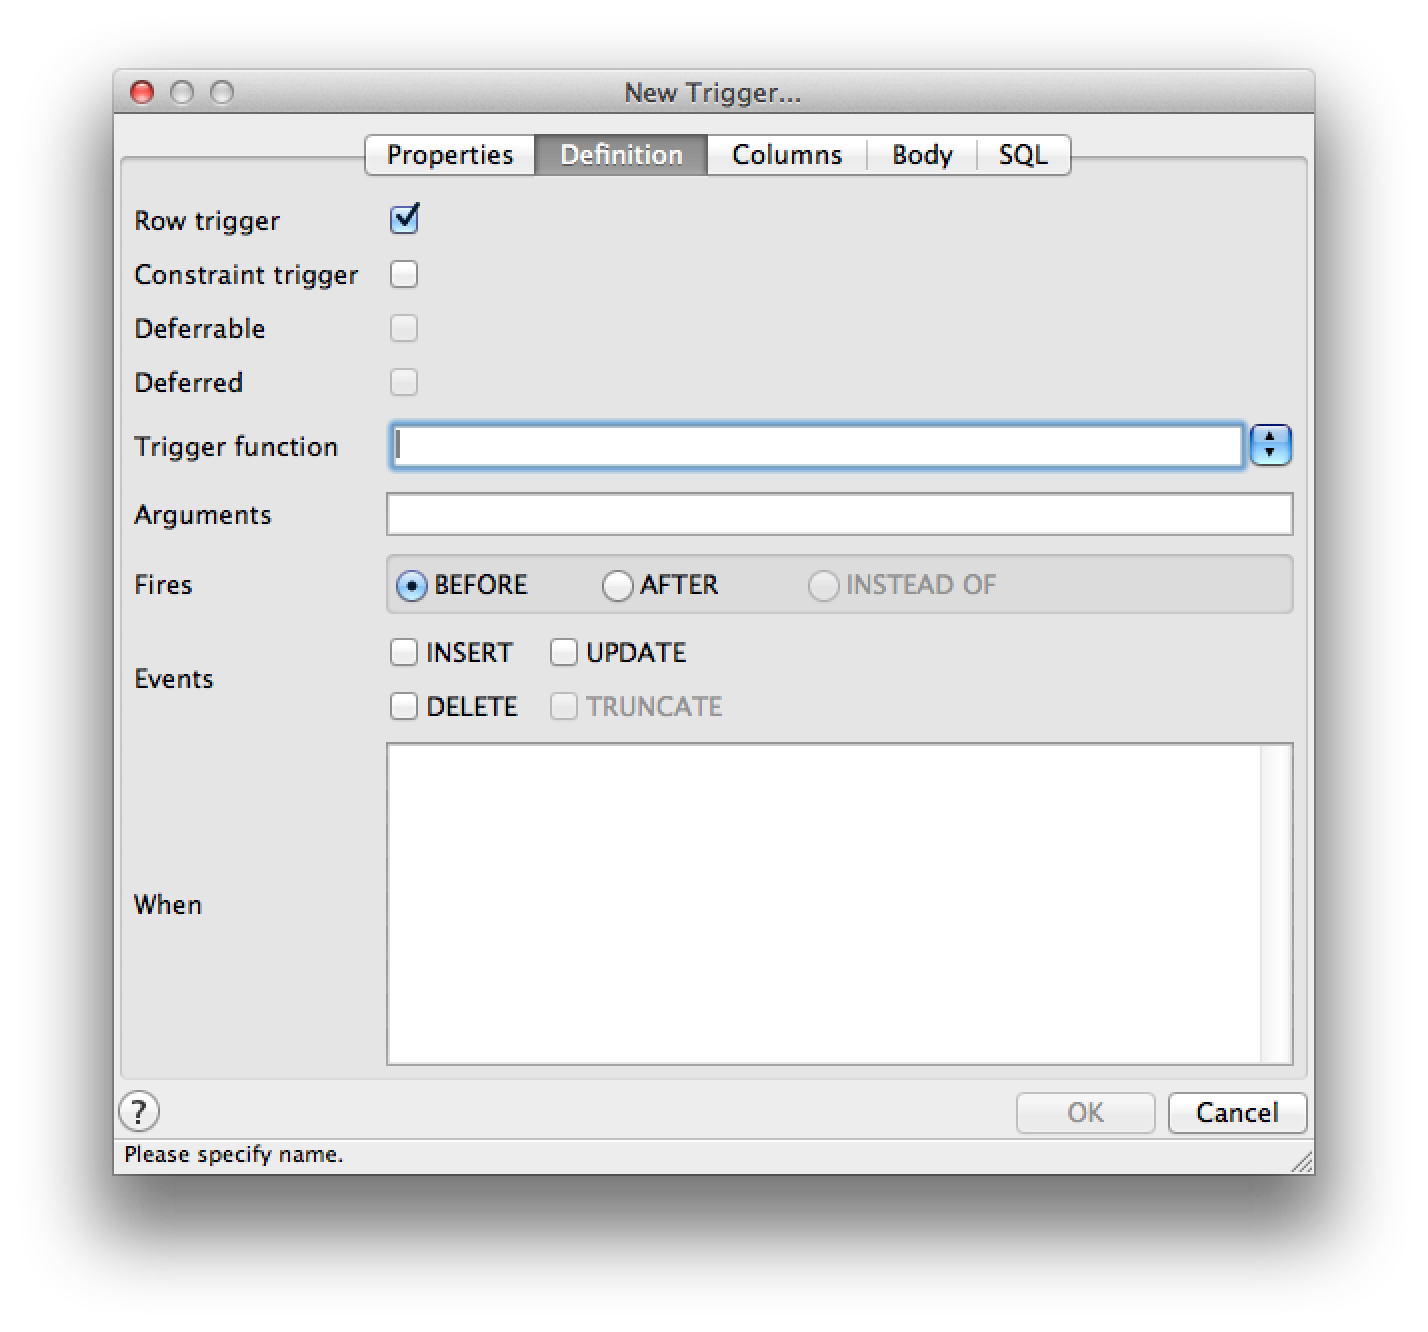This screenshot has height=1332, width=1428.
Task: Click the help question mark icon
Action: pyautogui.click(x=139, y=1111)
